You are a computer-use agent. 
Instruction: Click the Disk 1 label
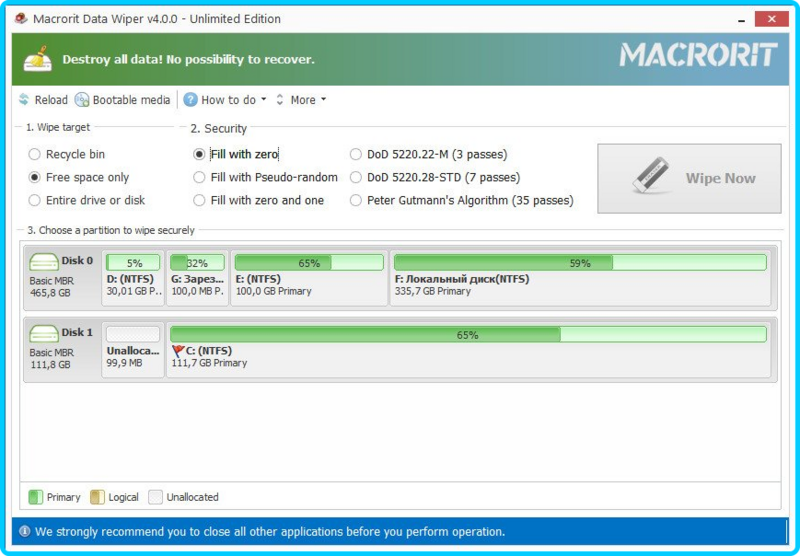pos(77,333)
